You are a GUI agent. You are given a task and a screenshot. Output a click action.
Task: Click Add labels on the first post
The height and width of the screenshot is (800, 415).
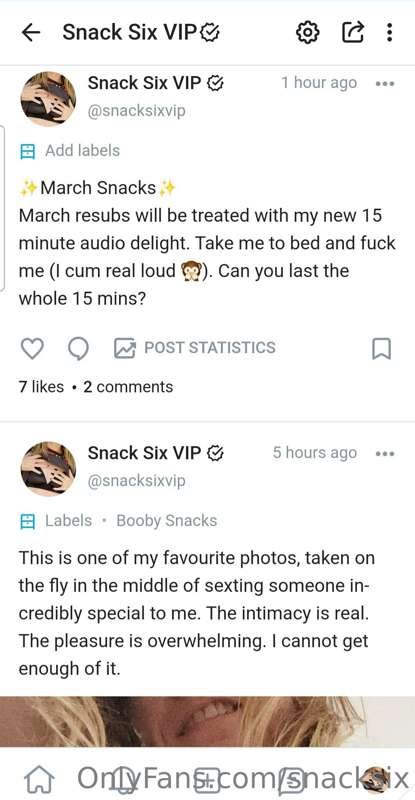[x=70, y=151]
